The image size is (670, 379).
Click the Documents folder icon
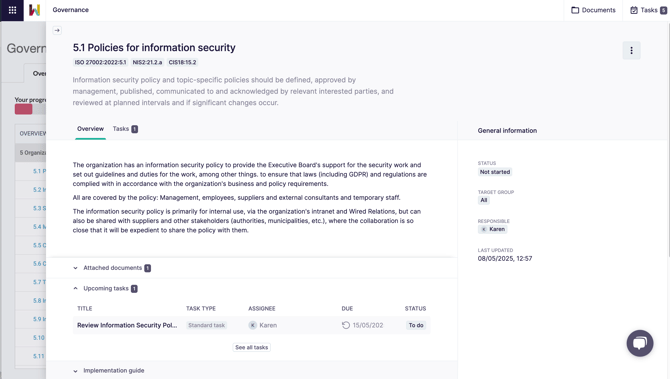tap(575, 10)
